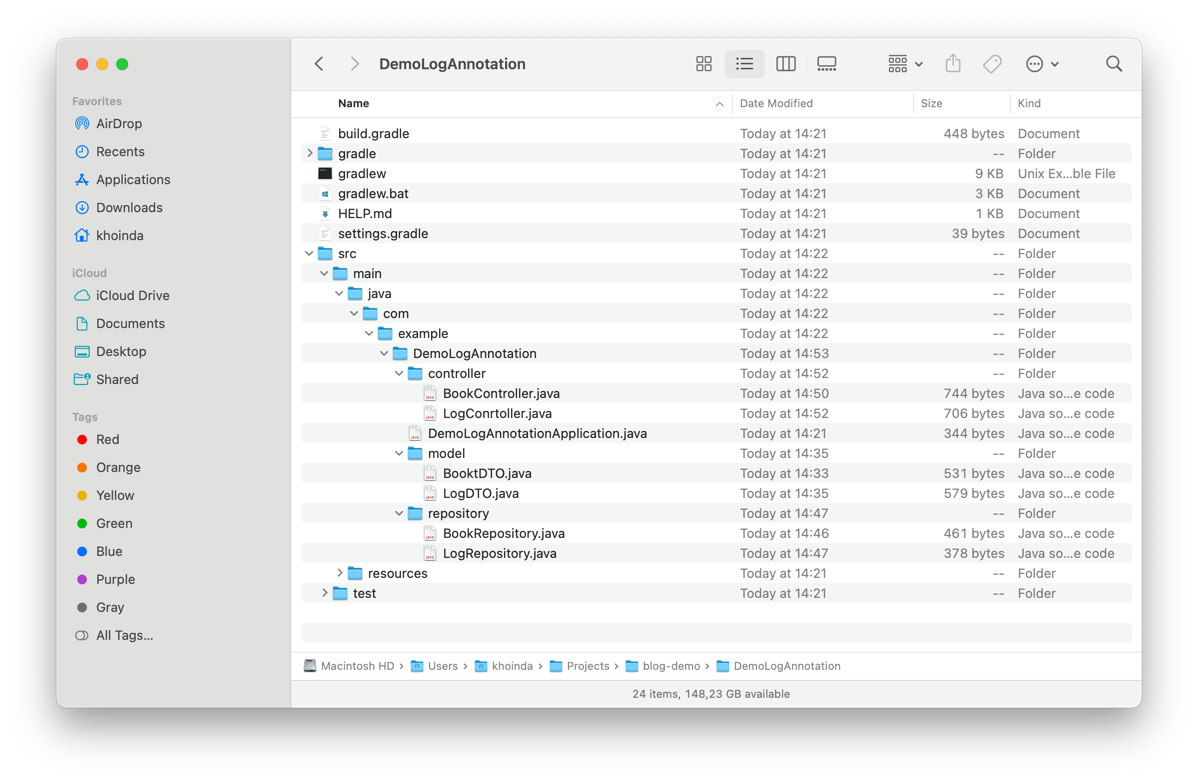Screen dimensions: 1198x782
Task: Sort by Date Modified column header
Action: 776,104
